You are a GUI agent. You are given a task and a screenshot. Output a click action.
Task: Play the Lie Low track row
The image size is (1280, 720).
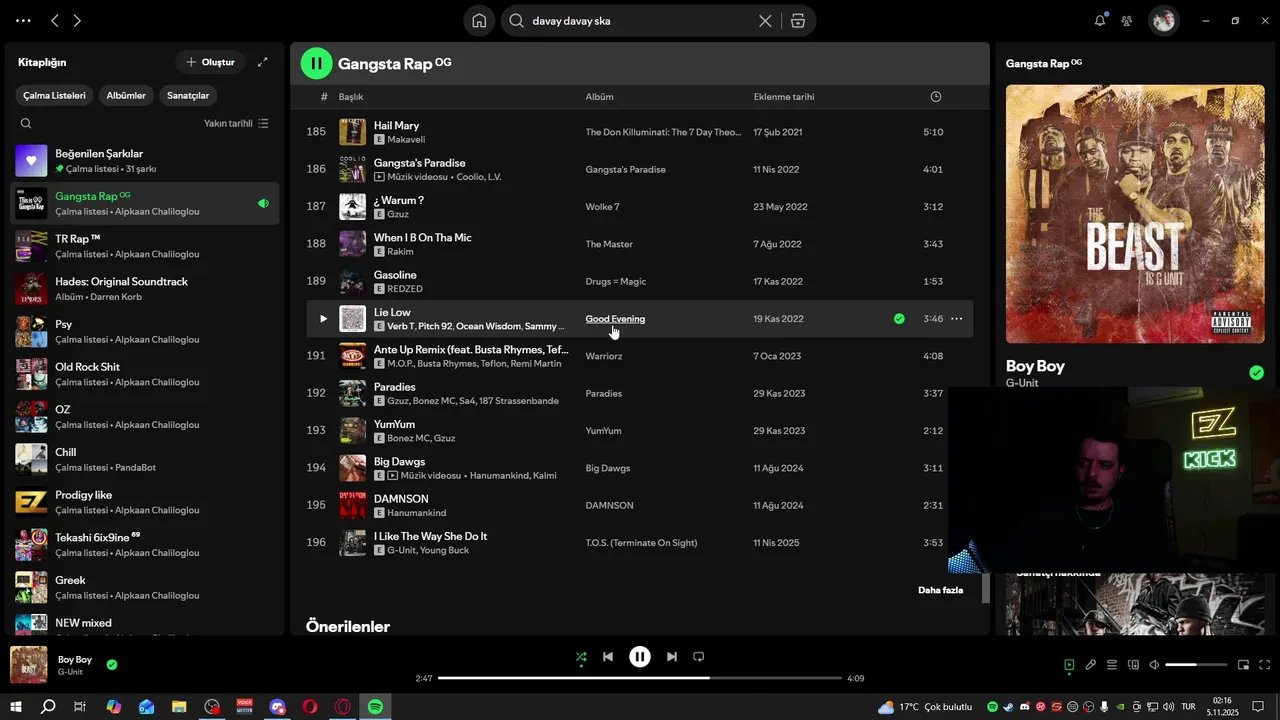[x=323, y=319]
